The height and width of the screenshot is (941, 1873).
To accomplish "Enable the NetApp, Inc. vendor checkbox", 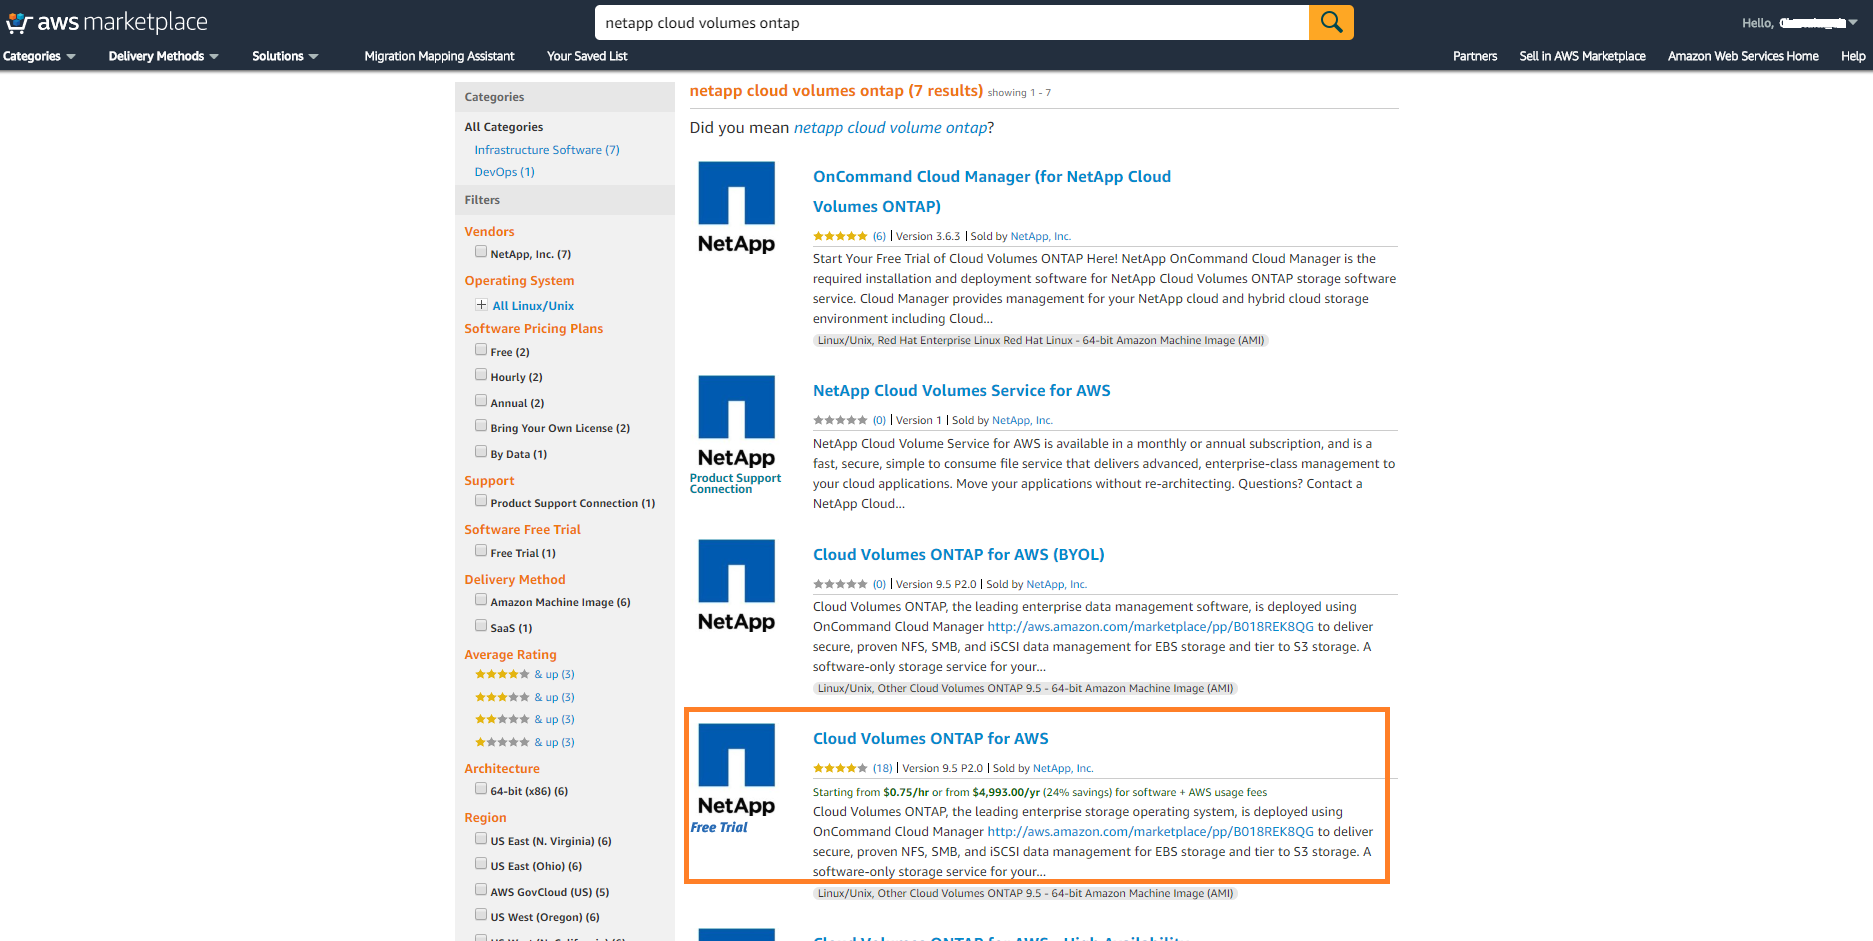I will tap(481, 252).
